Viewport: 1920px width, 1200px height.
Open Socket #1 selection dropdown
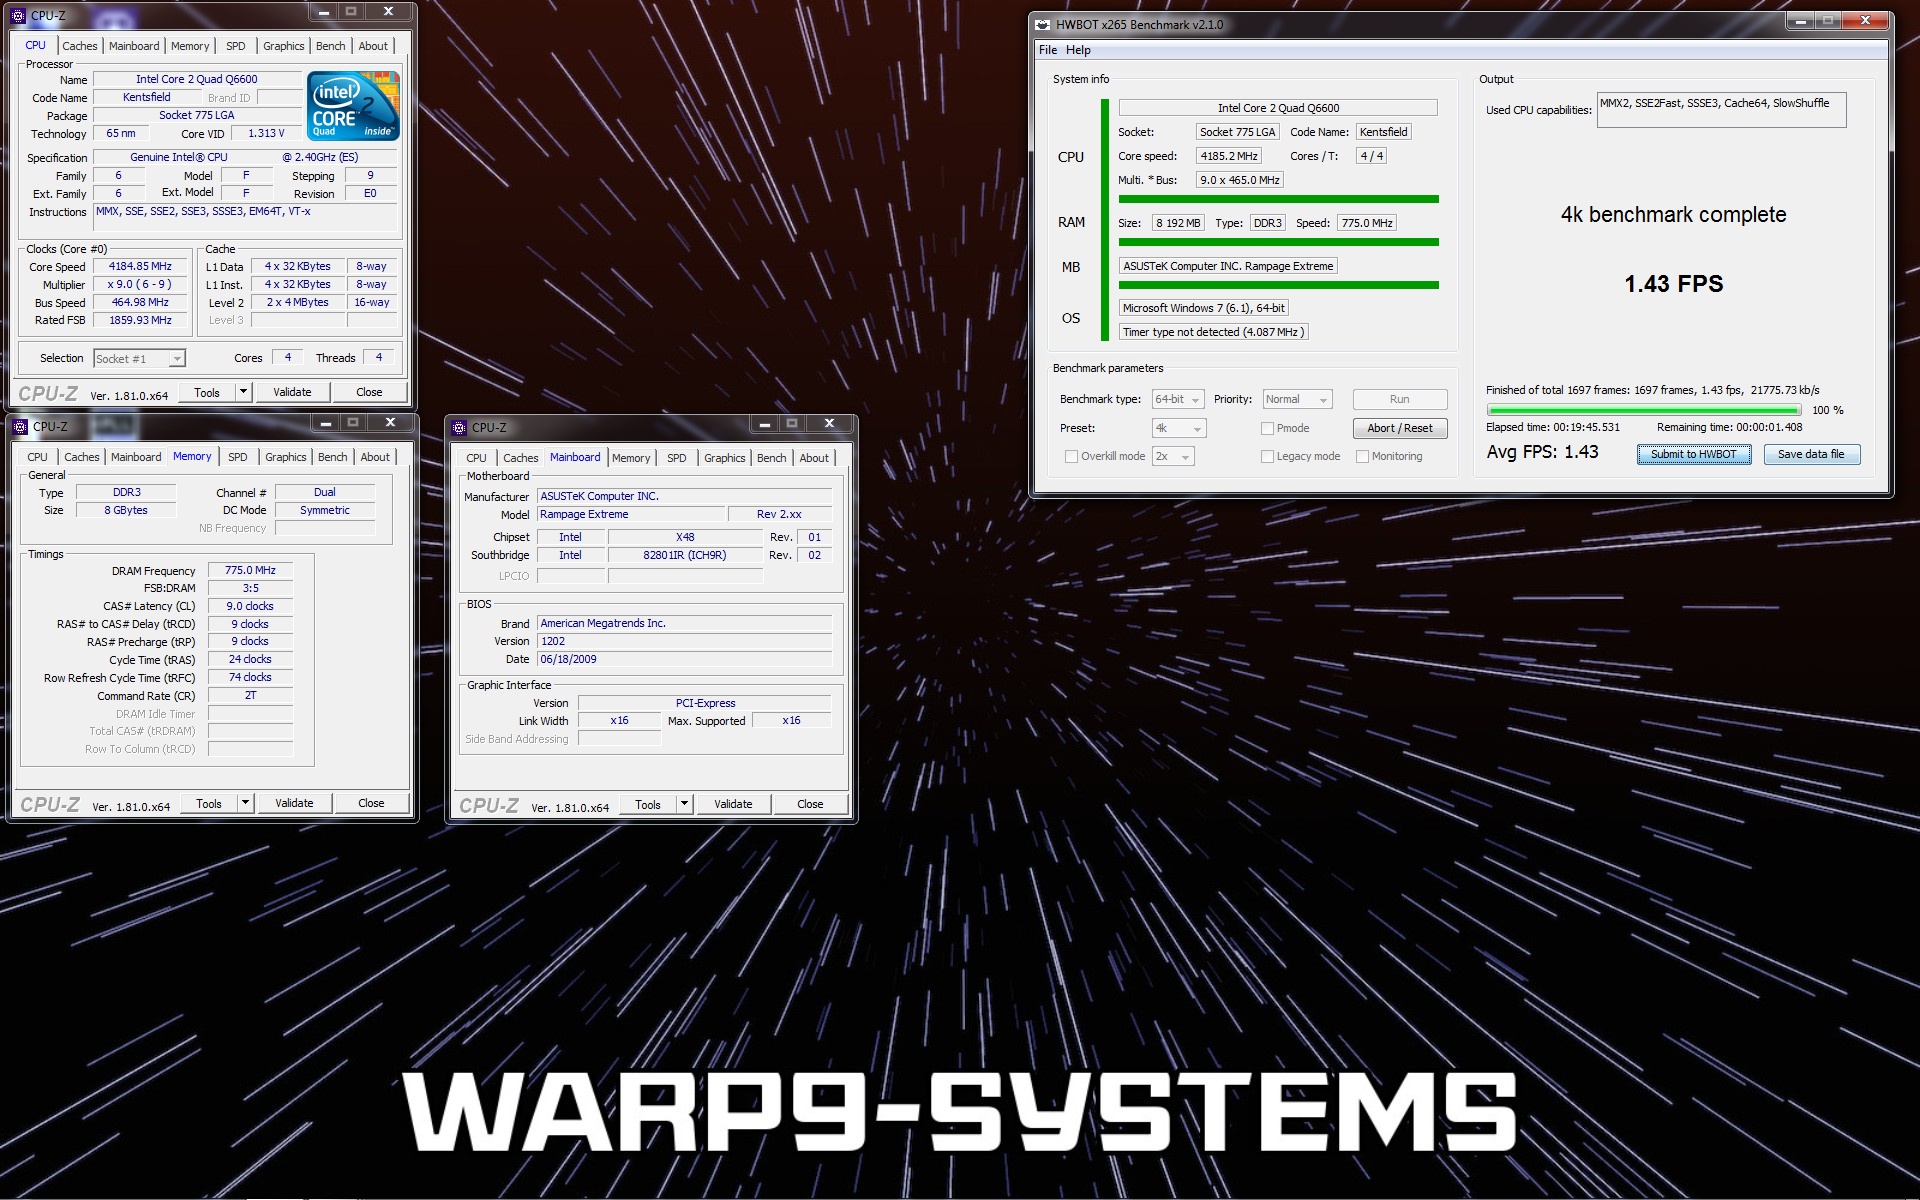(140, 359)
